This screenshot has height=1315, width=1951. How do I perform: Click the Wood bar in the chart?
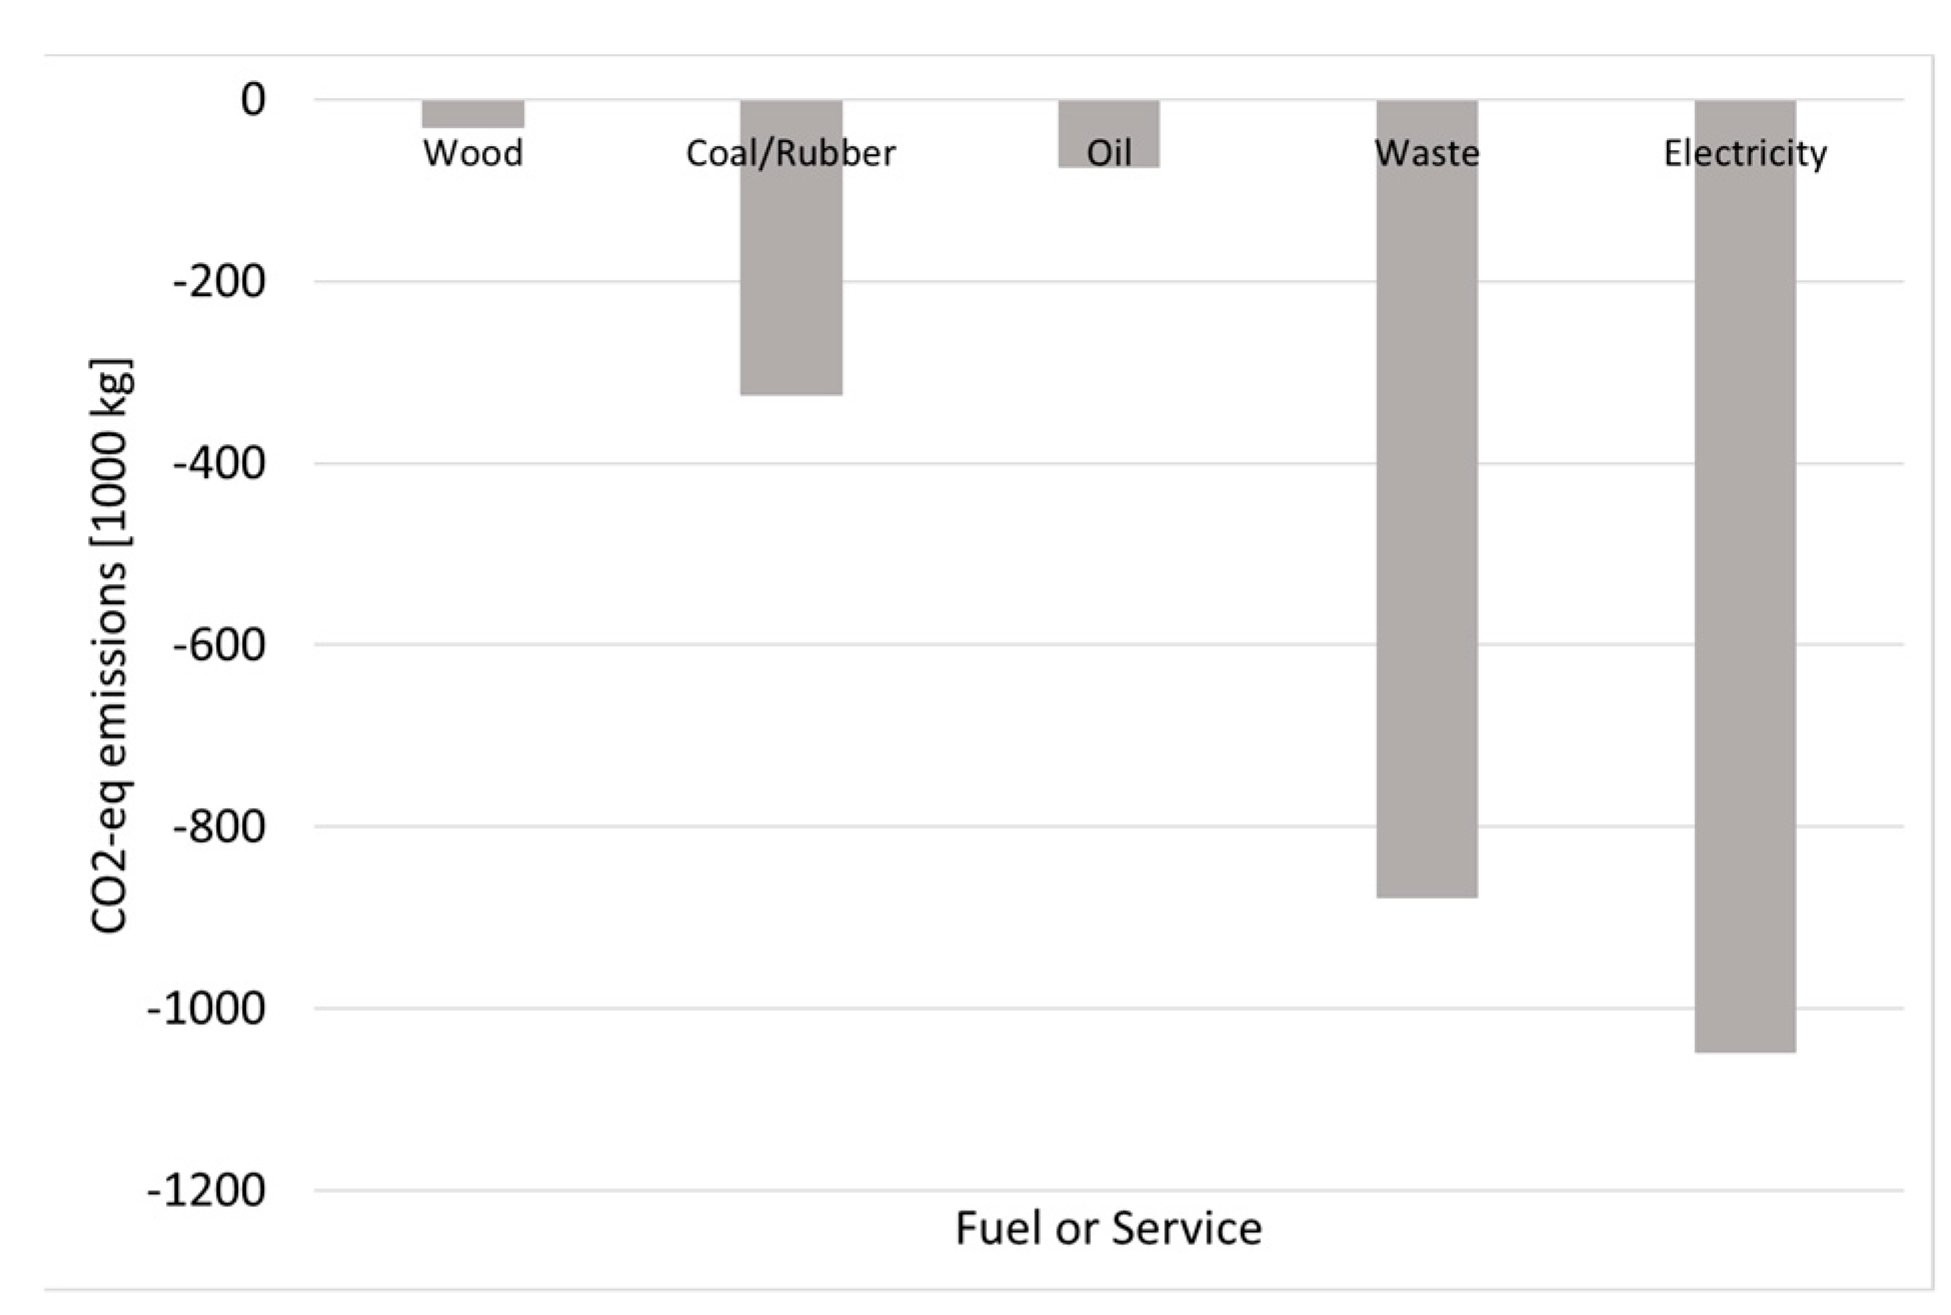click(x=473, y=114)
